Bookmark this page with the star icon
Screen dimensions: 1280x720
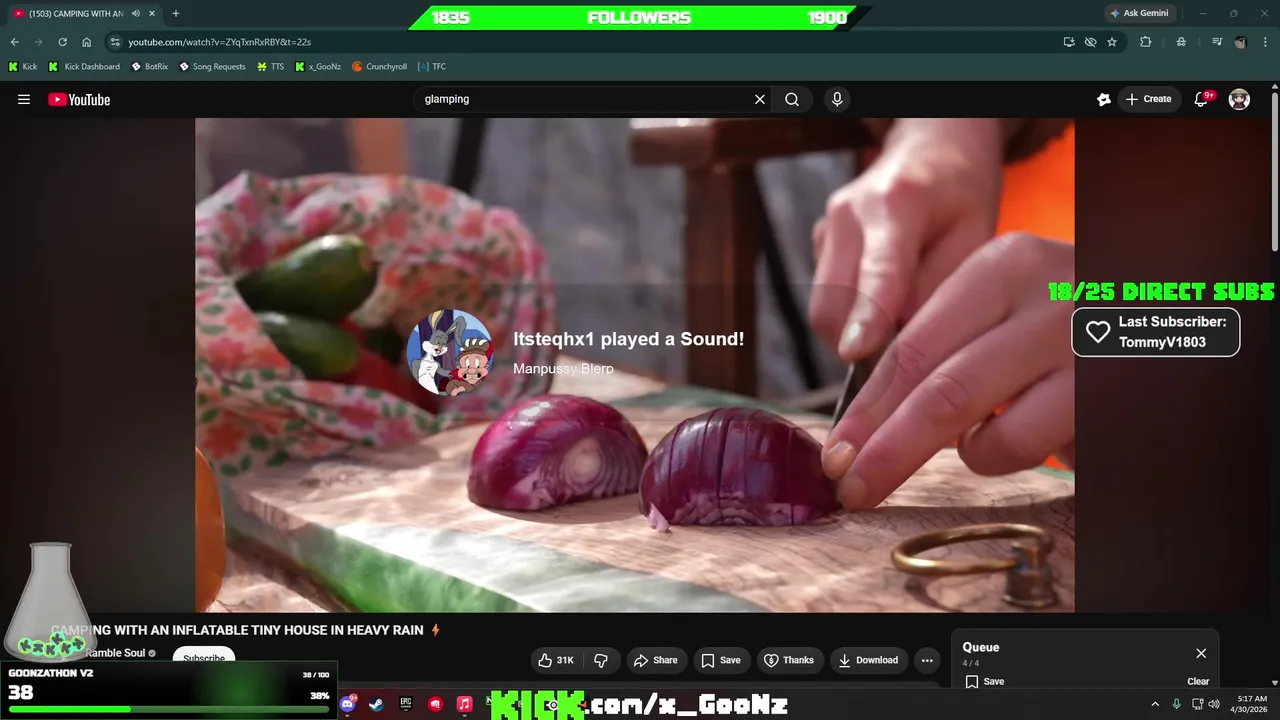point(1112,42)
